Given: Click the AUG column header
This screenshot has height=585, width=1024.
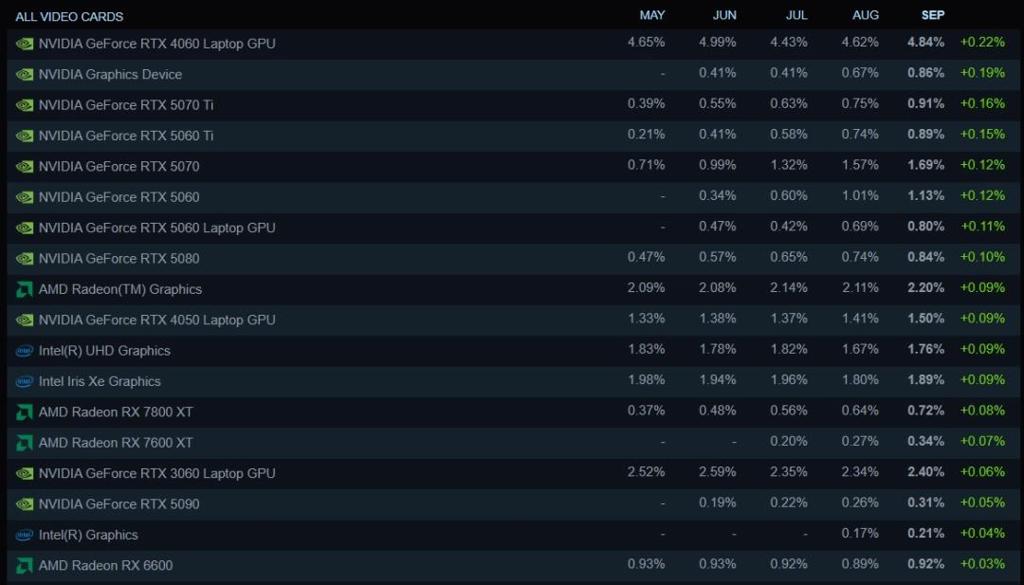Looking at the screenshot, I should point(866,15).
